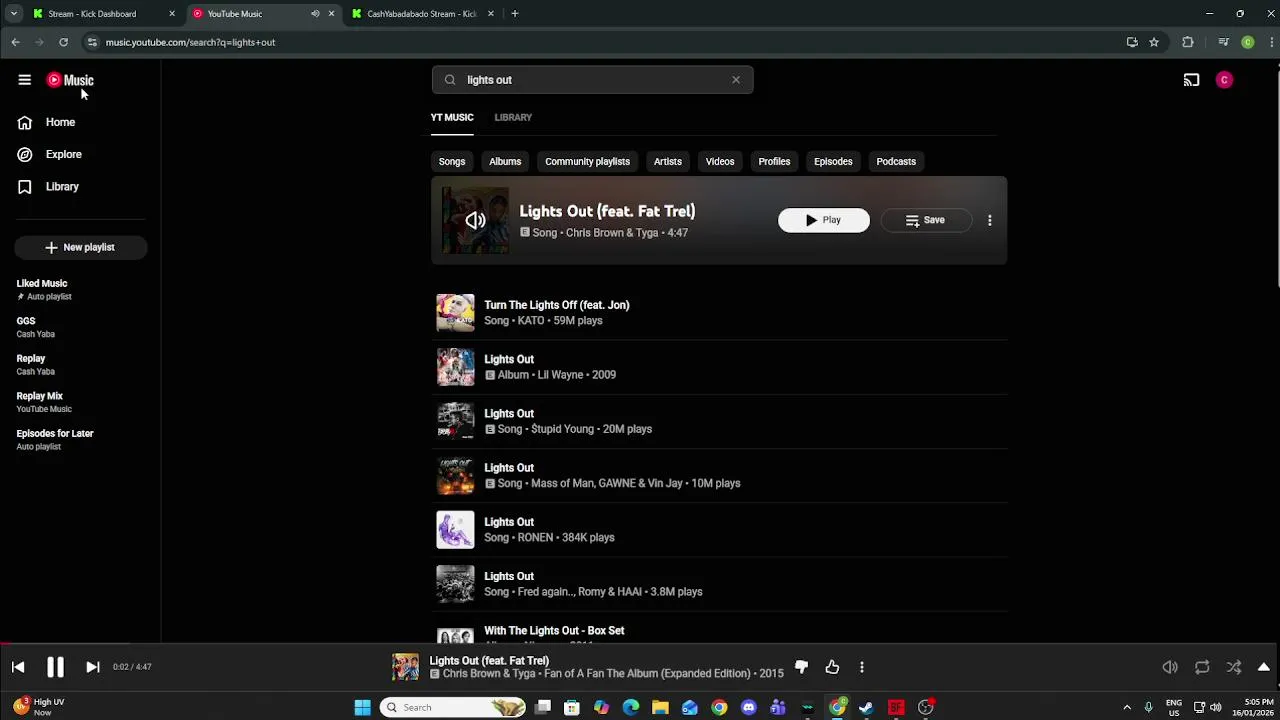The width and height of the screenshot is (1280, 720).
Task: Open the tab search dropdown
Action: pos(13,14)
